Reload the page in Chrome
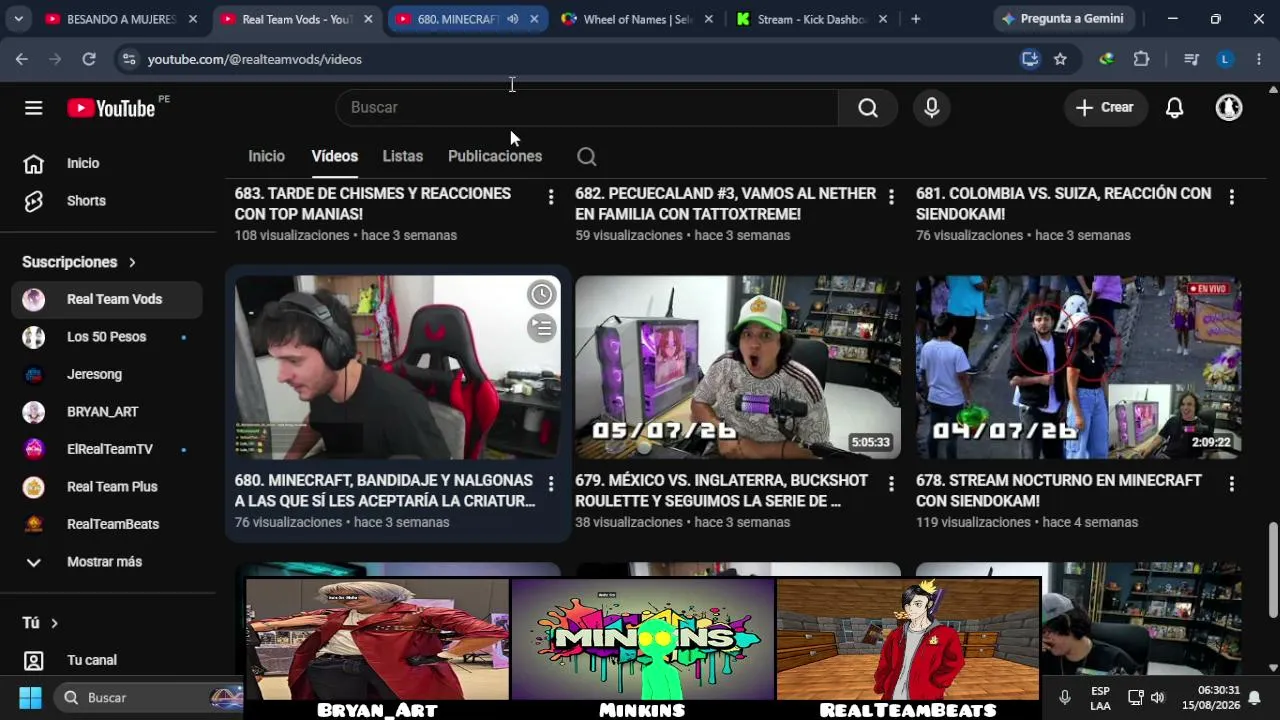This screenshot has width=1280, height=720. (89, 60)
